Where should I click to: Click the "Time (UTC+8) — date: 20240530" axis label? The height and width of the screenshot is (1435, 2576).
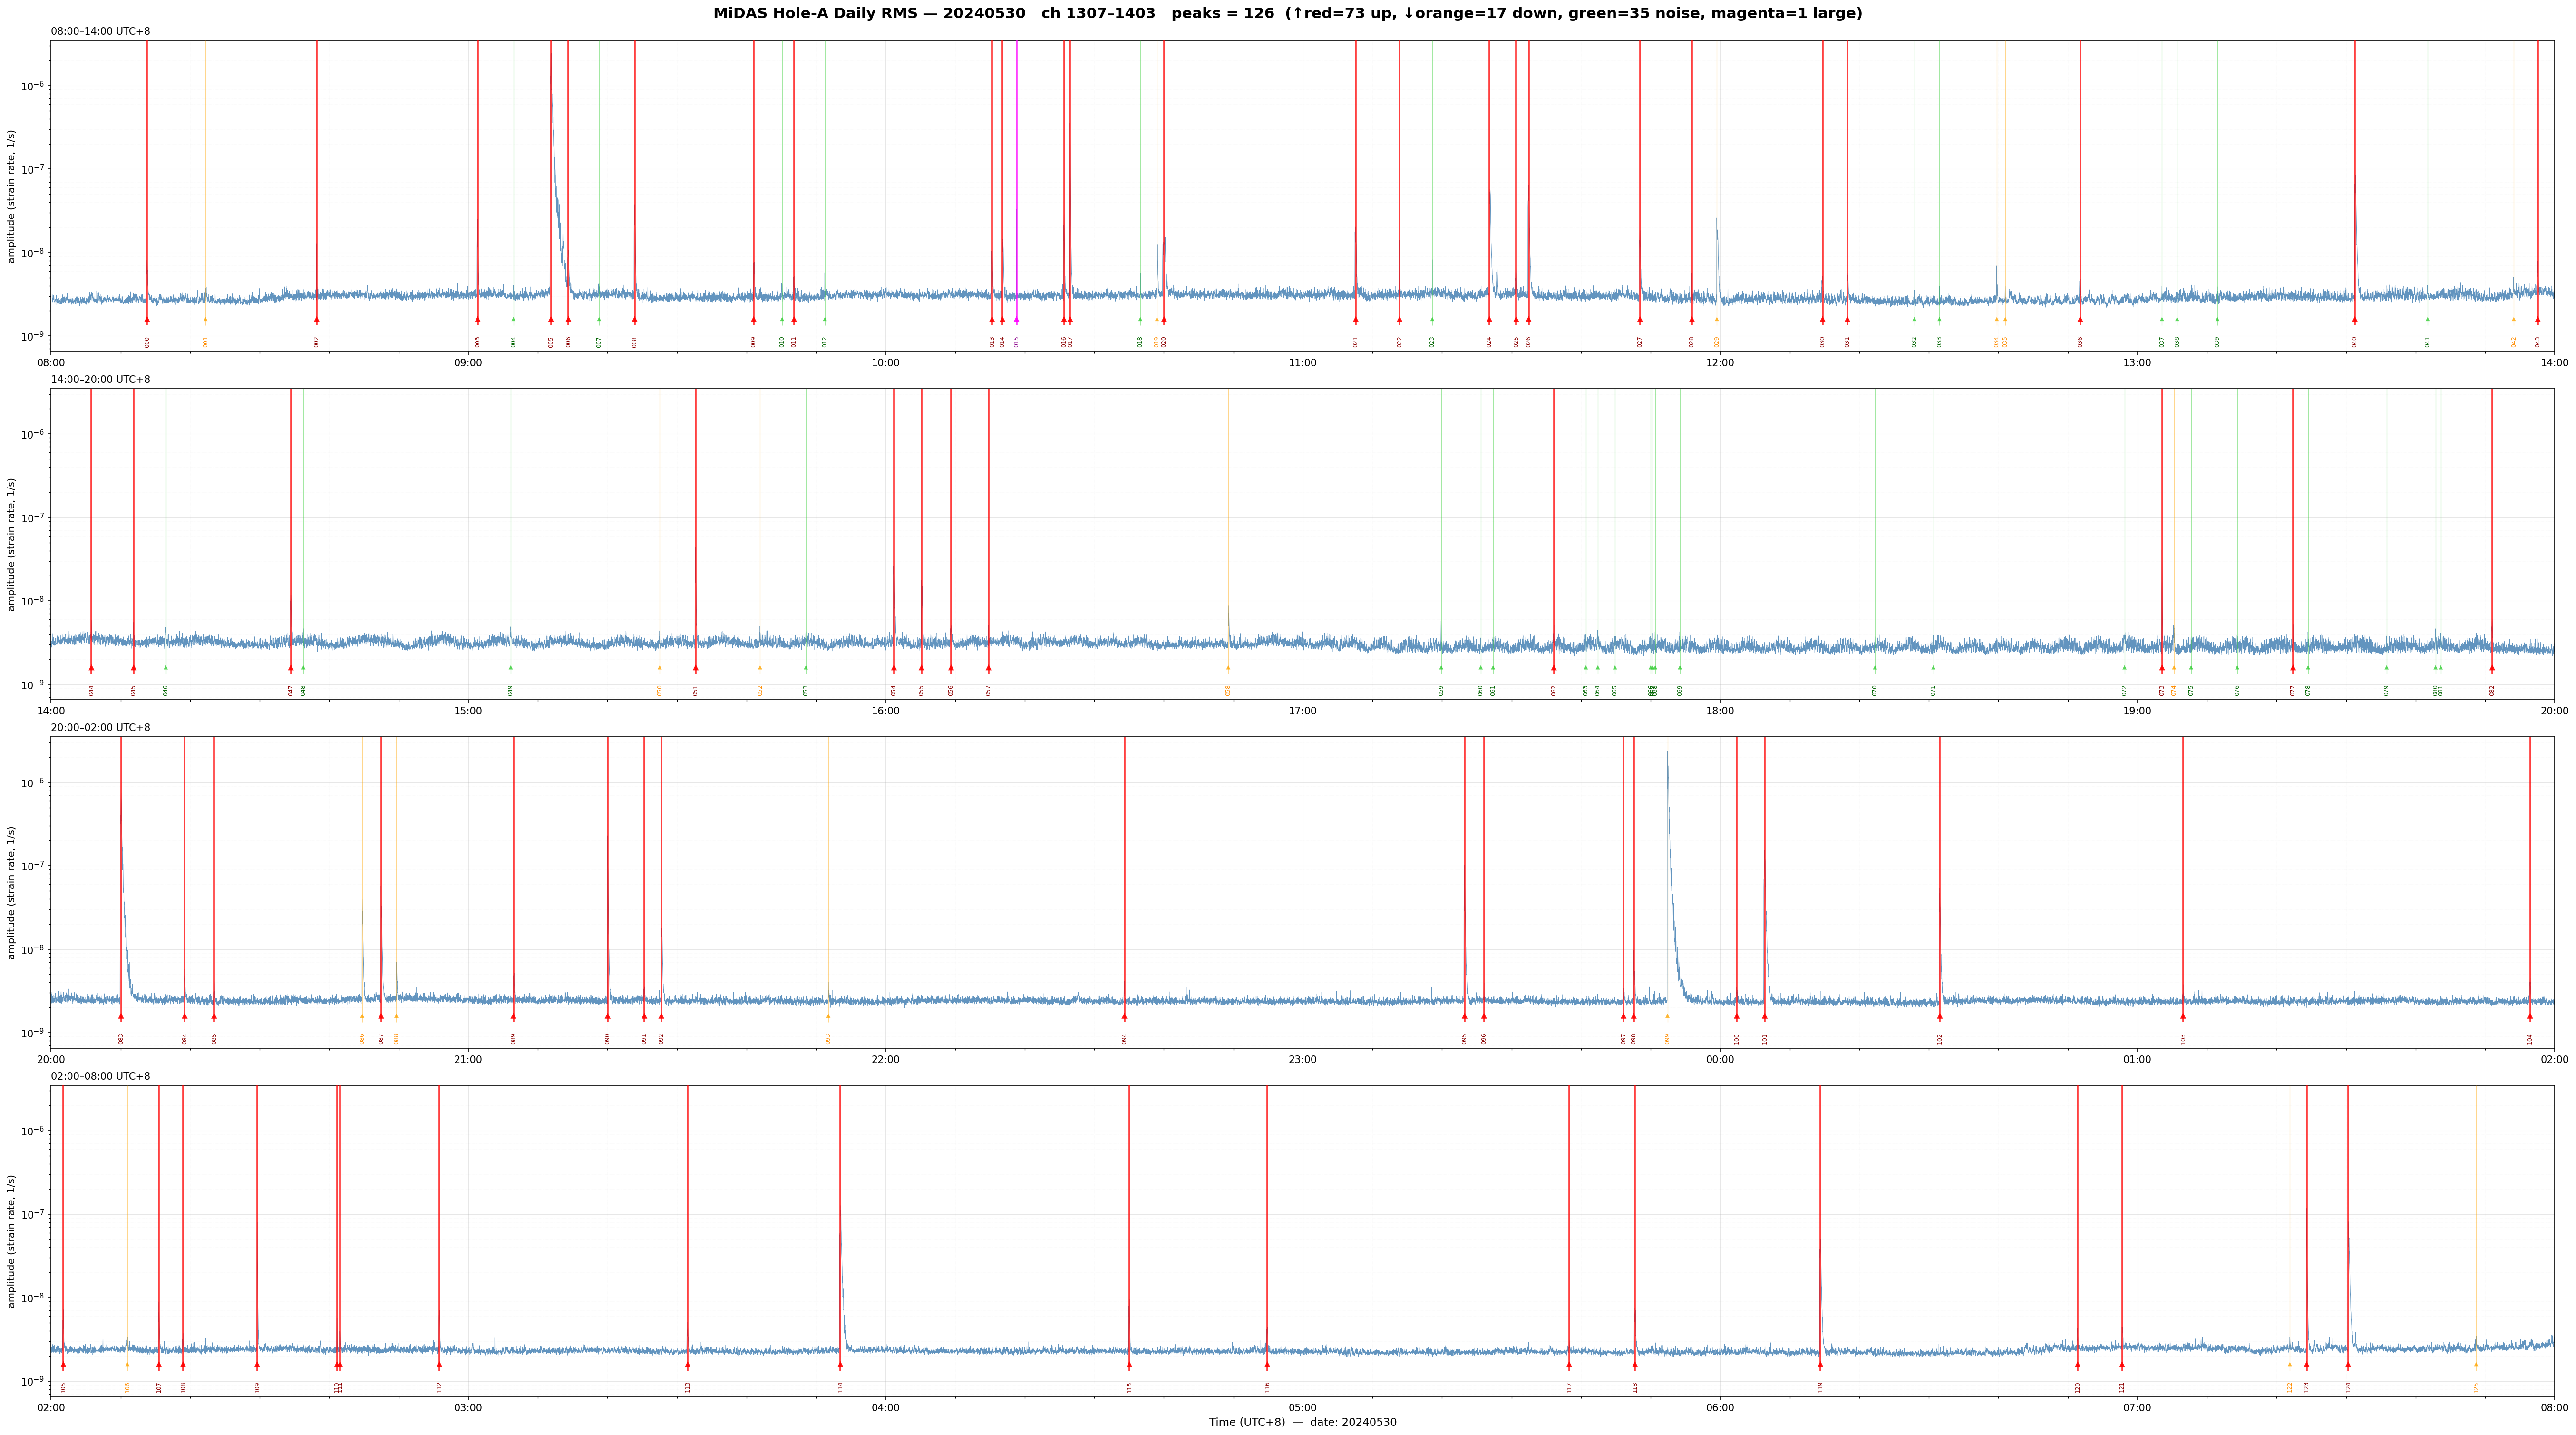[x=1302, y=1423]
